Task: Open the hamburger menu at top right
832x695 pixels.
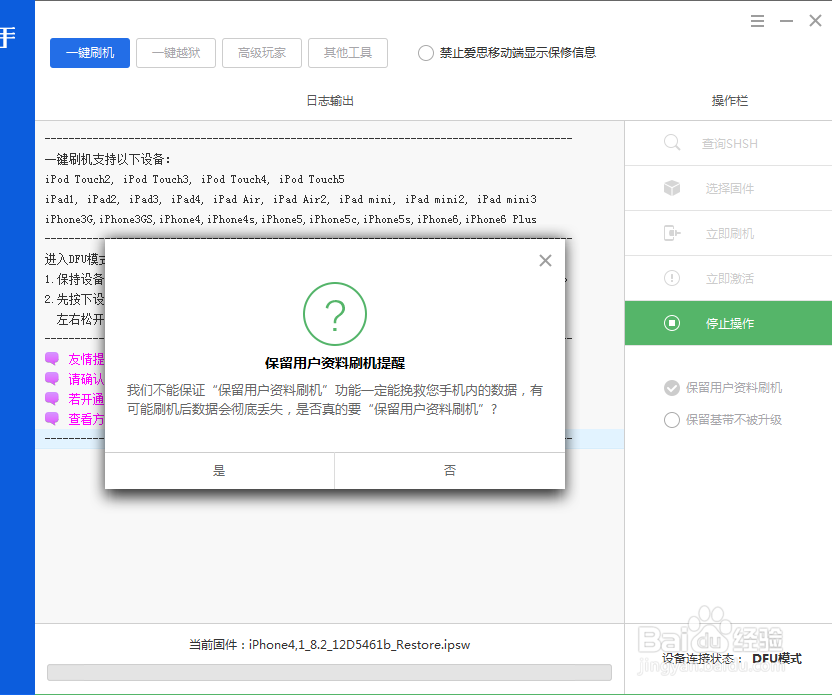Action: 757,20
